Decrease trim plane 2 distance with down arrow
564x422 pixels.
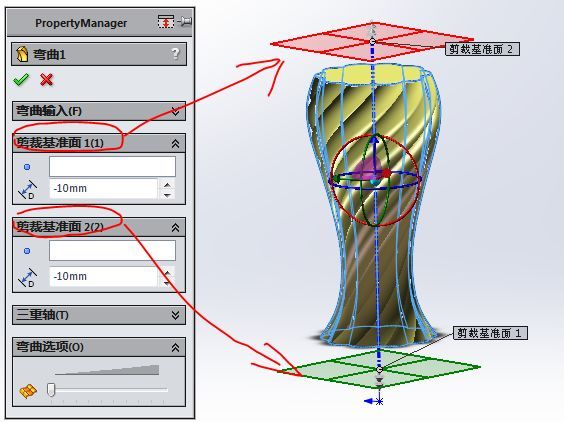tap(167, 282)
